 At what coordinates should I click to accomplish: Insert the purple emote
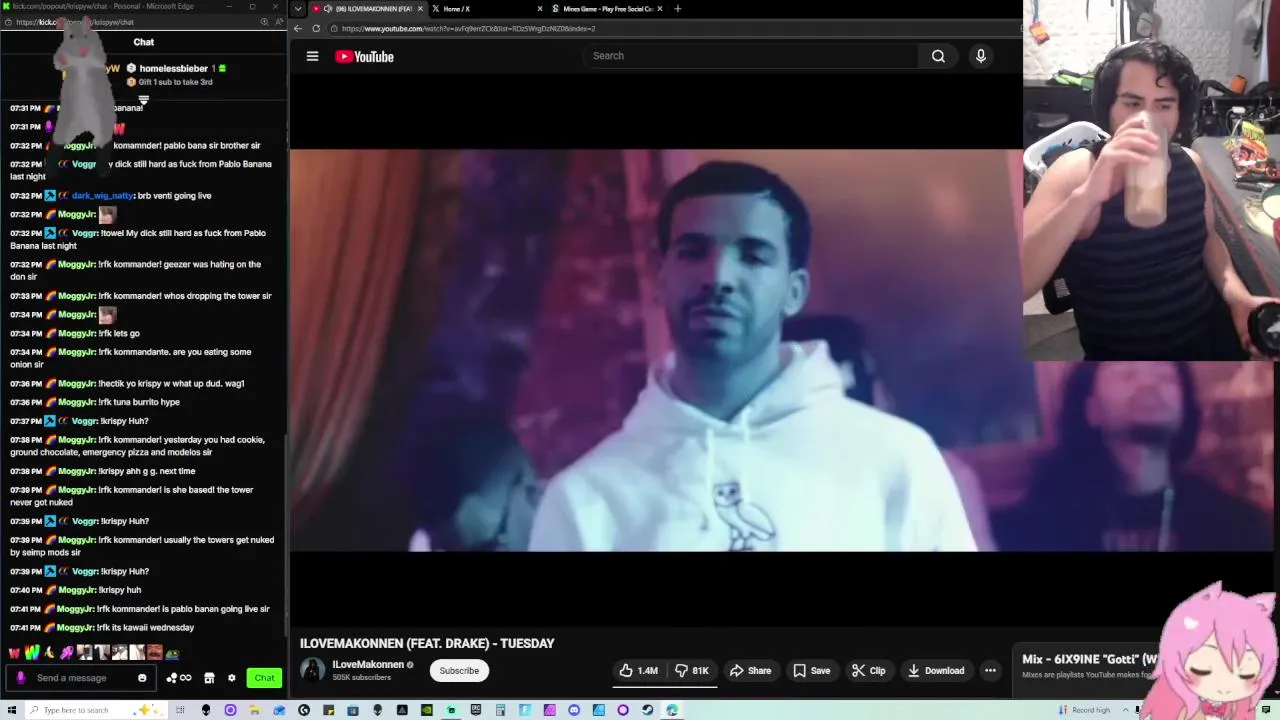click(67, 653)
